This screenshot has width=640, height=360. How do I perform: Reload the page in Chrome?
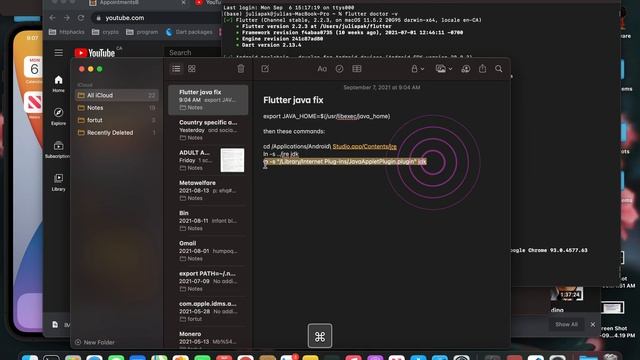(81, 18)
